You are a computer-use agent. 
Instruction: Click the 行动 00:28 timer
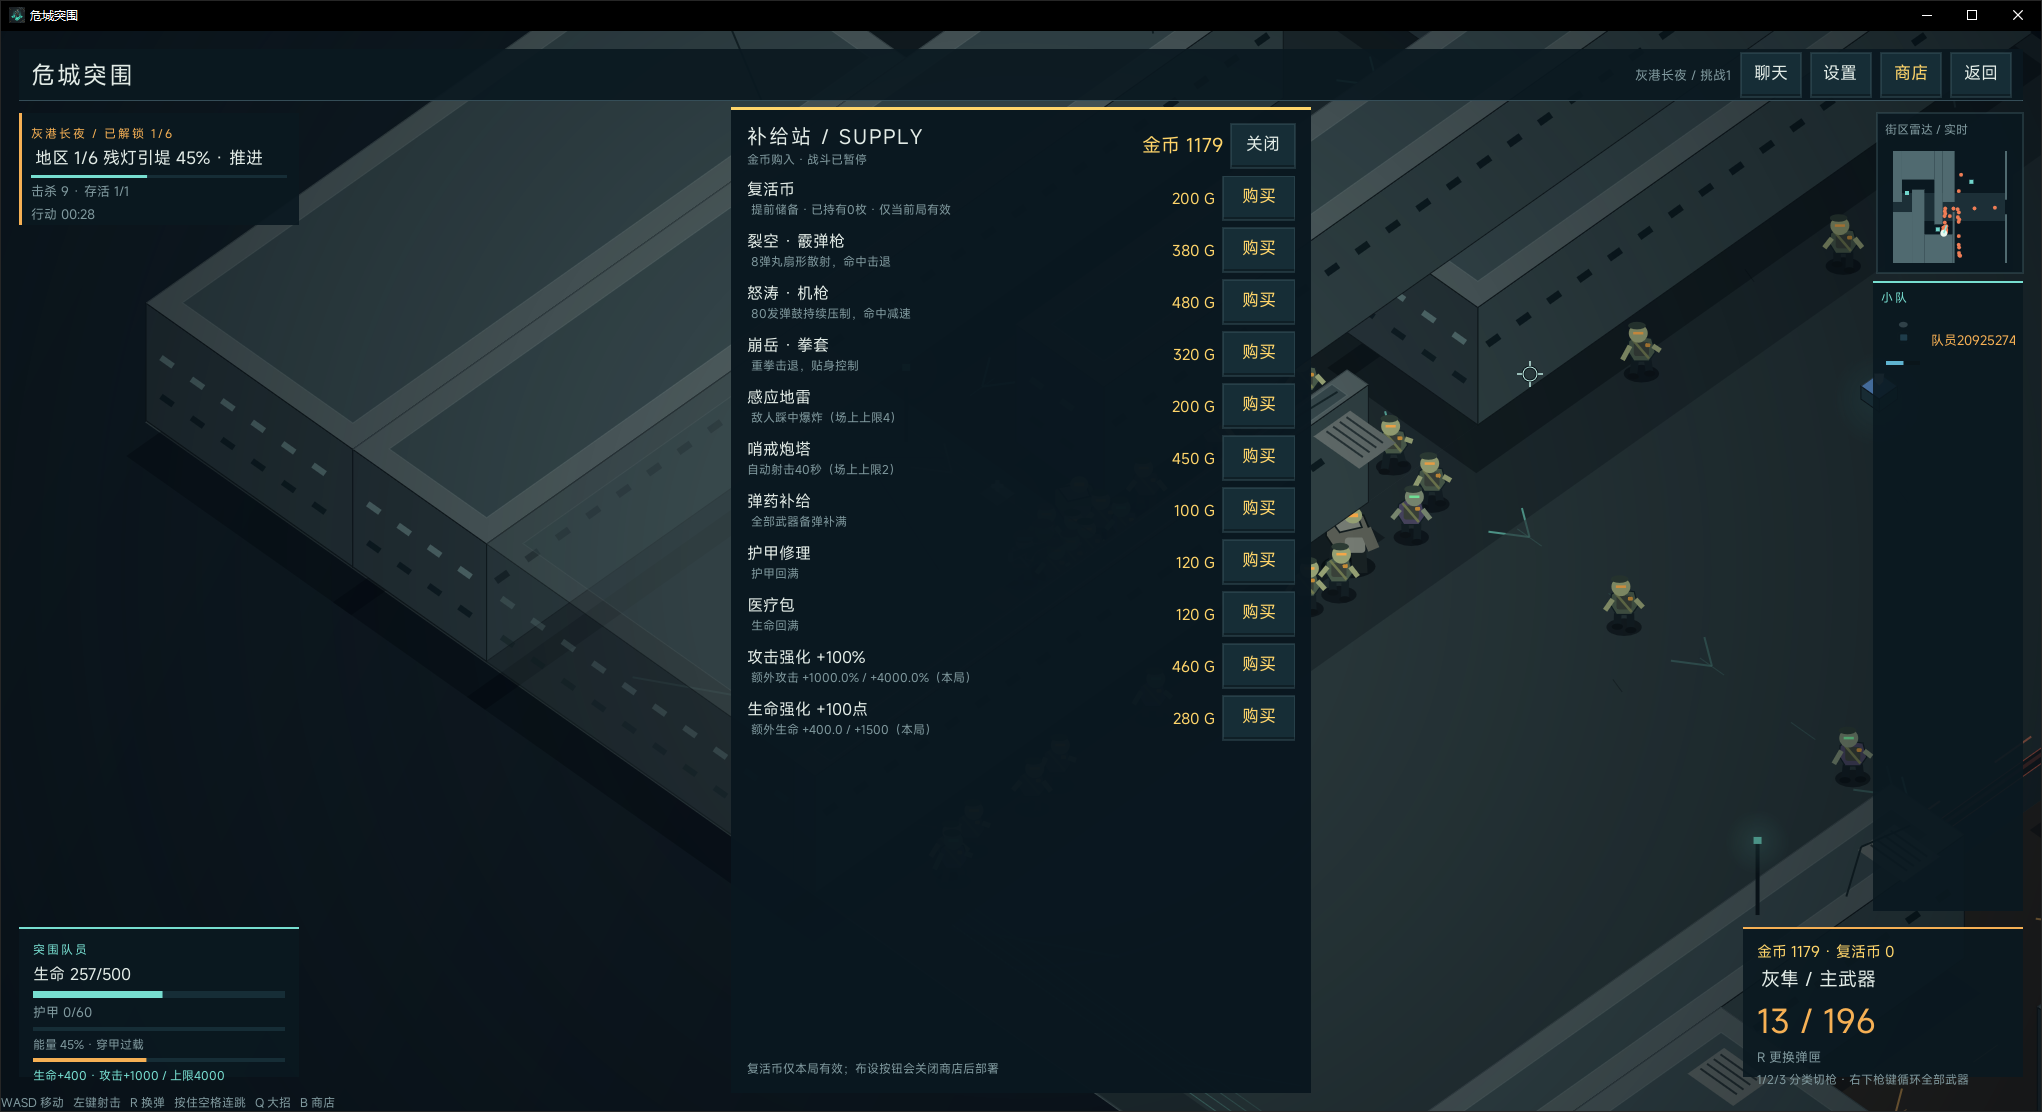coord(63,214)
